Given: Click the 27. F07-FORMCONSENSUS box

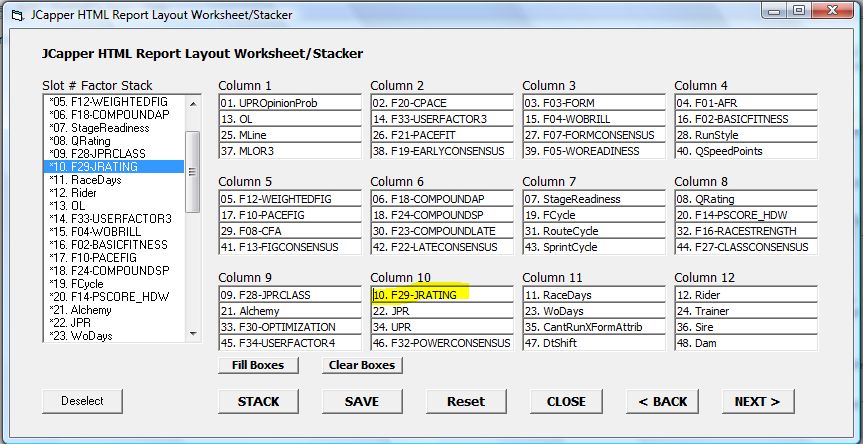Looking at the screenshot, I should (x=593, y=135).
